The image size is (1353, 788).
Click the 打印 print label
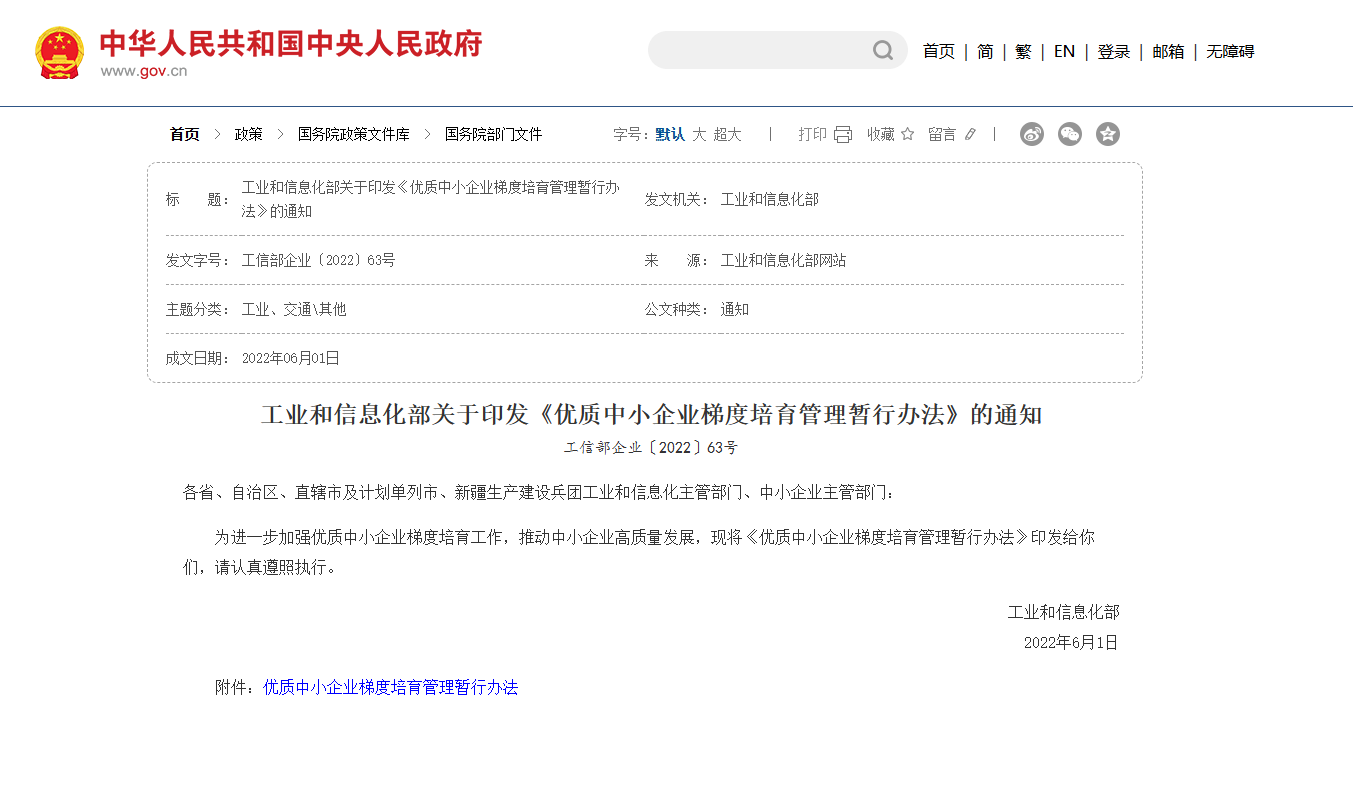(x=812, y=134)
